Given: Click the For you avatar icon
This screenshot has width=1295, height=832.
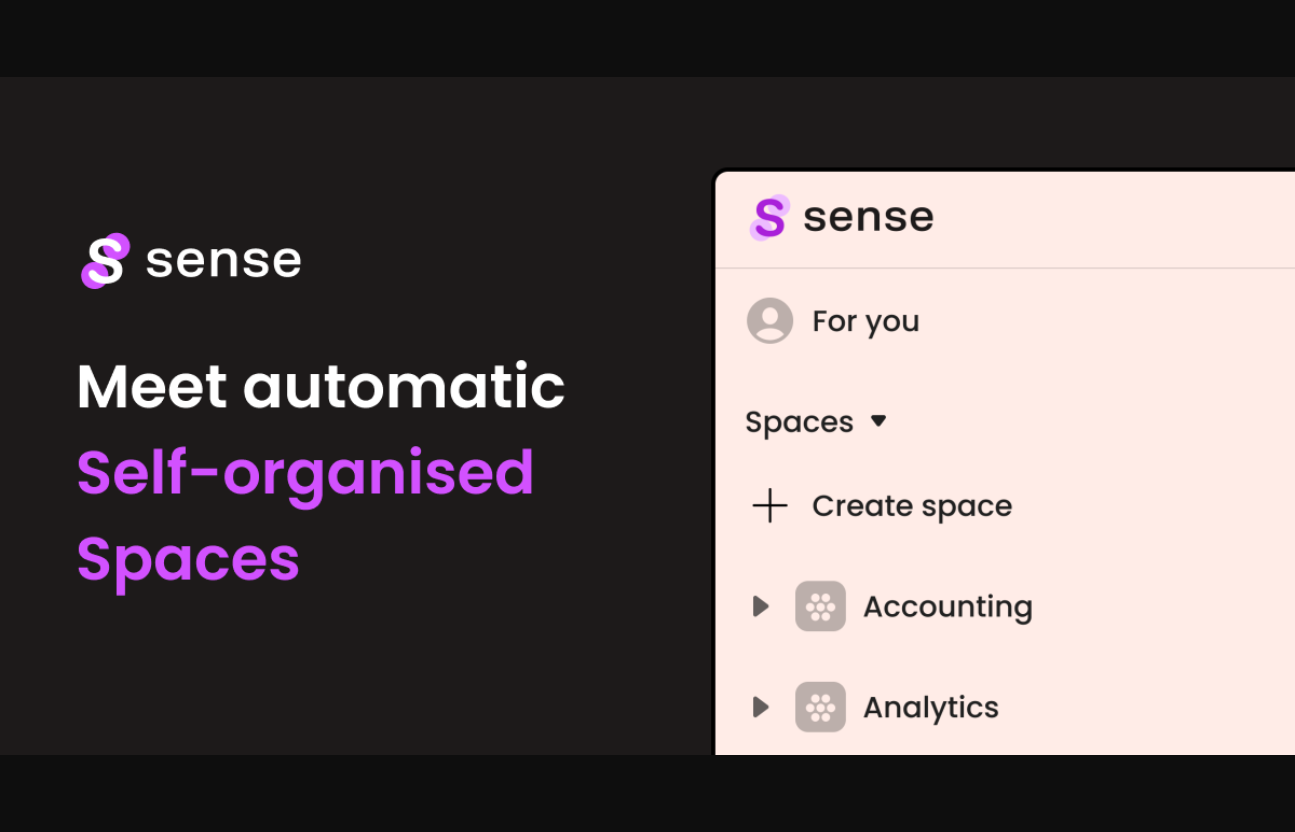Looking at the screenshot, I should point(770,321).
